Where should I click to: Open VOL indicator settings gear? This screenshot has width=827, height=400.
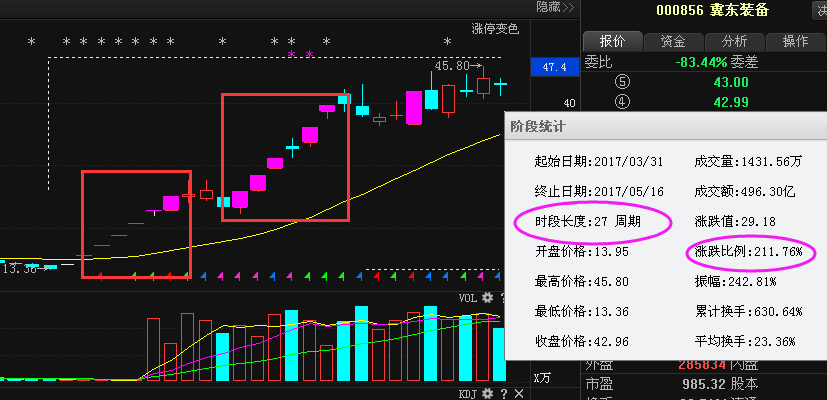point(487,298)
